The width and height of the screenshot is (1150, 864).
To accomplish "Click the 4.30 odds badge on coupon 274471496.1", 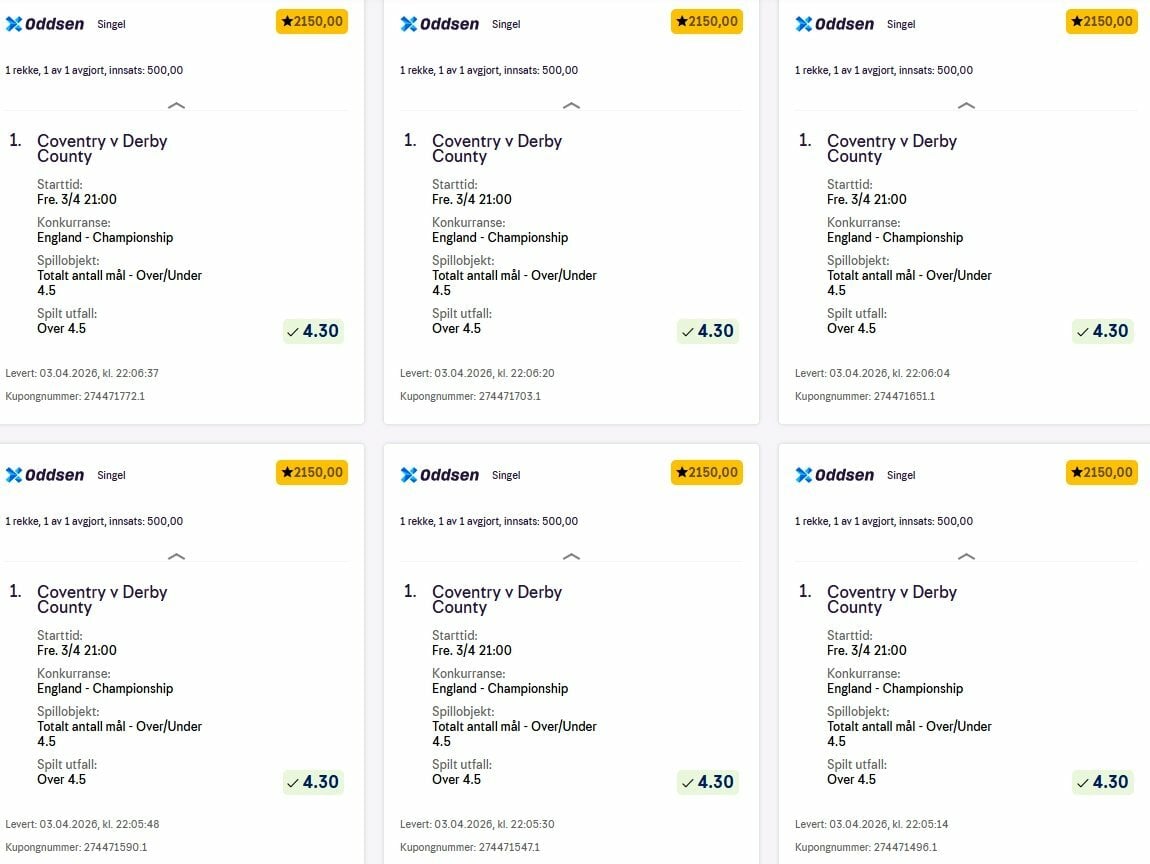I will click(x=1103, y=782).
